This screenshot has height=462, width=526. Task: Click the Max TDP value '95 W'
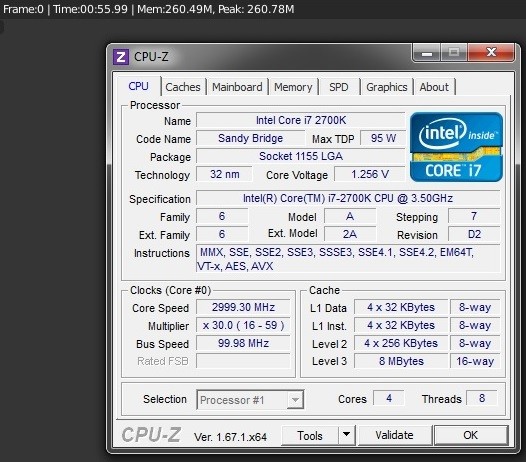click(383, 138)
